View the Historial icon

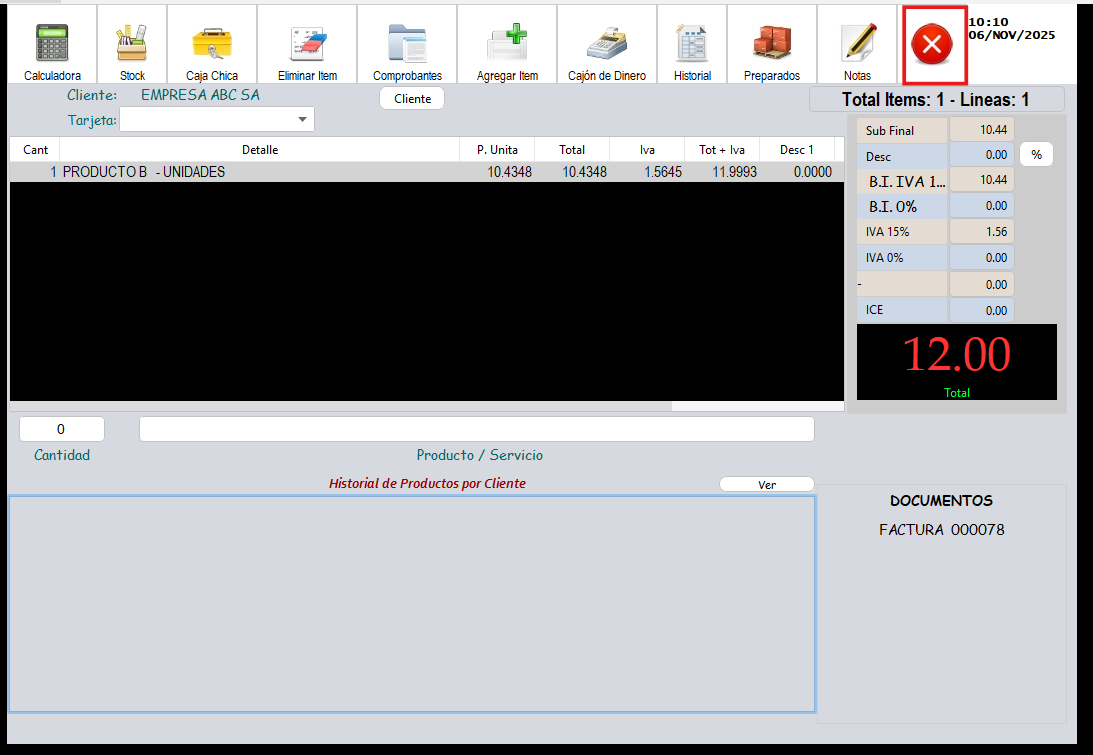pyautogui.click(x=692, y=46)
